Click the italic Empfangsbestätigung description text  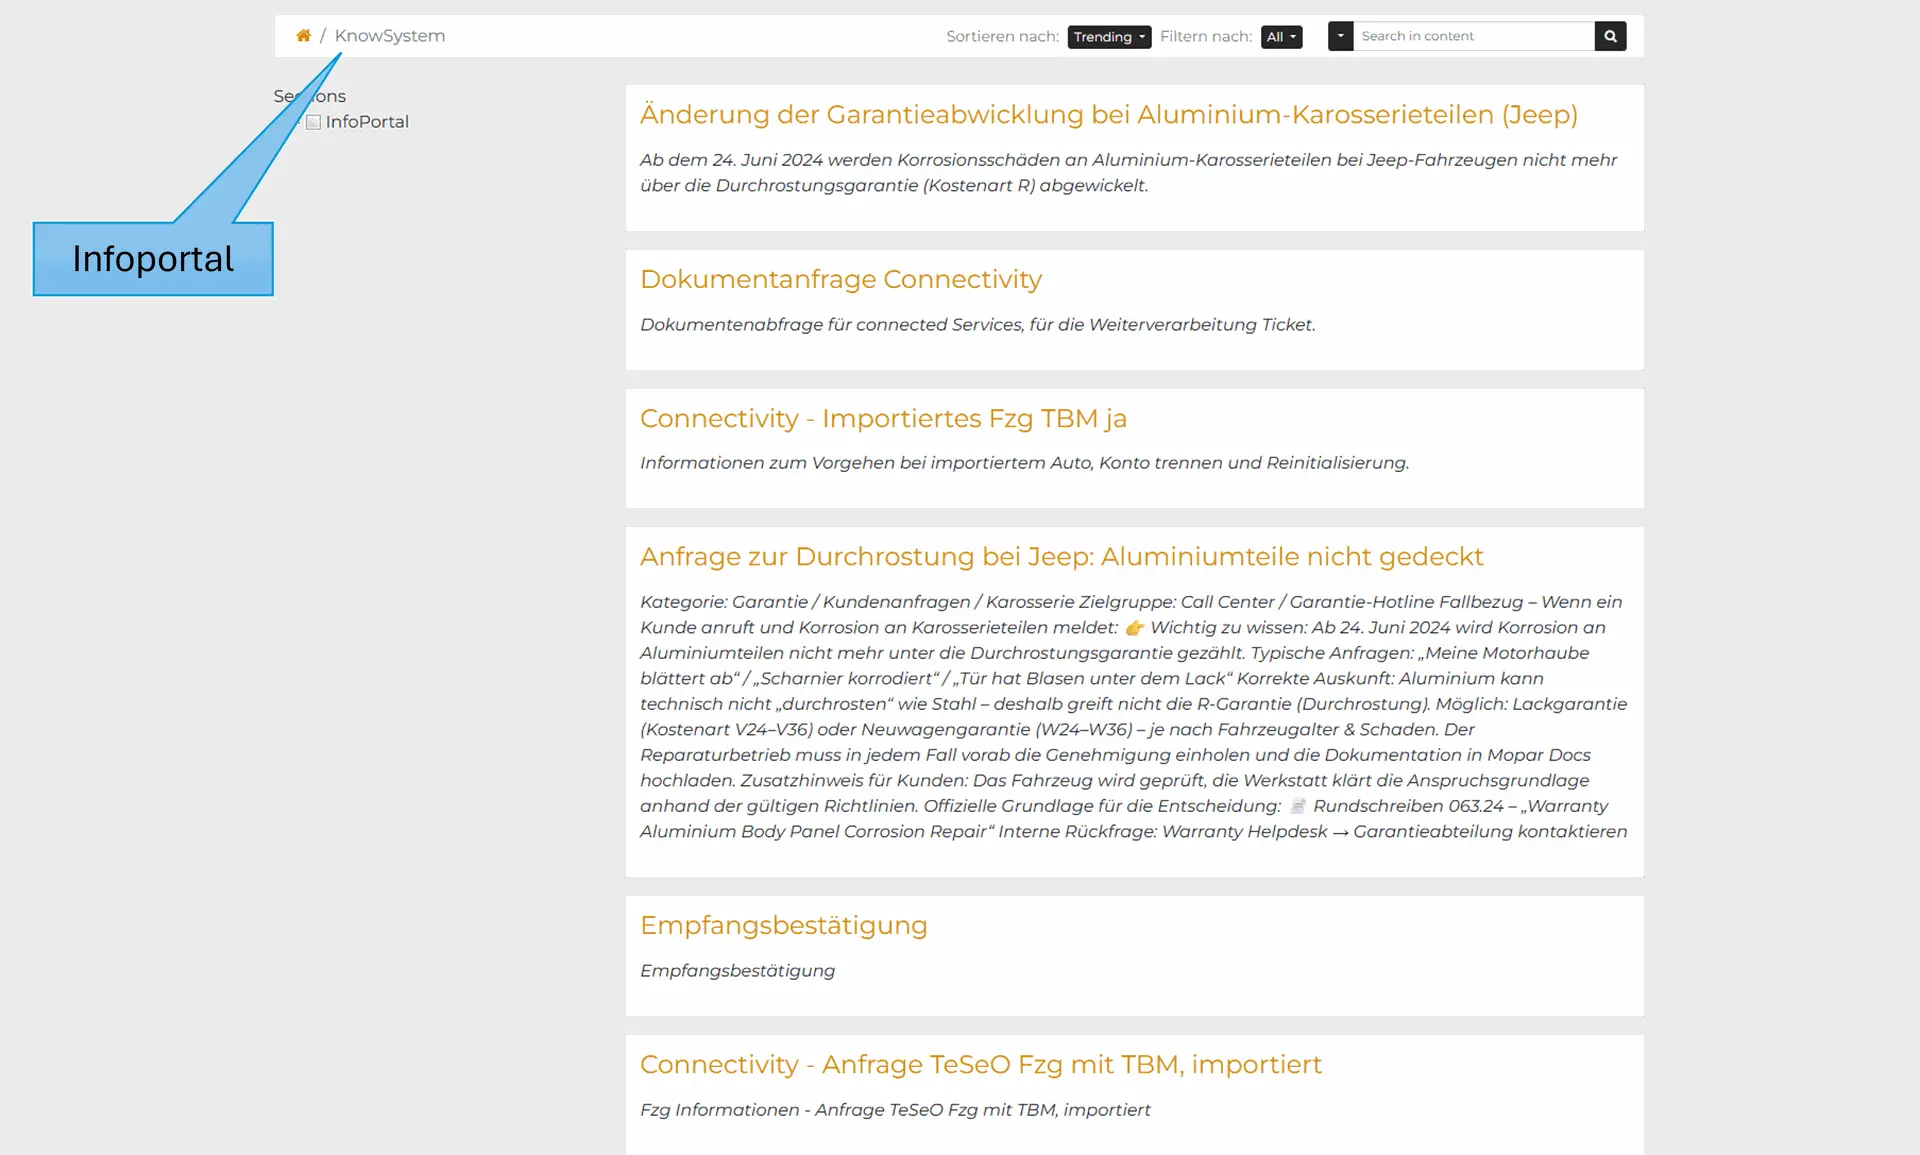(x=737, y=971)
